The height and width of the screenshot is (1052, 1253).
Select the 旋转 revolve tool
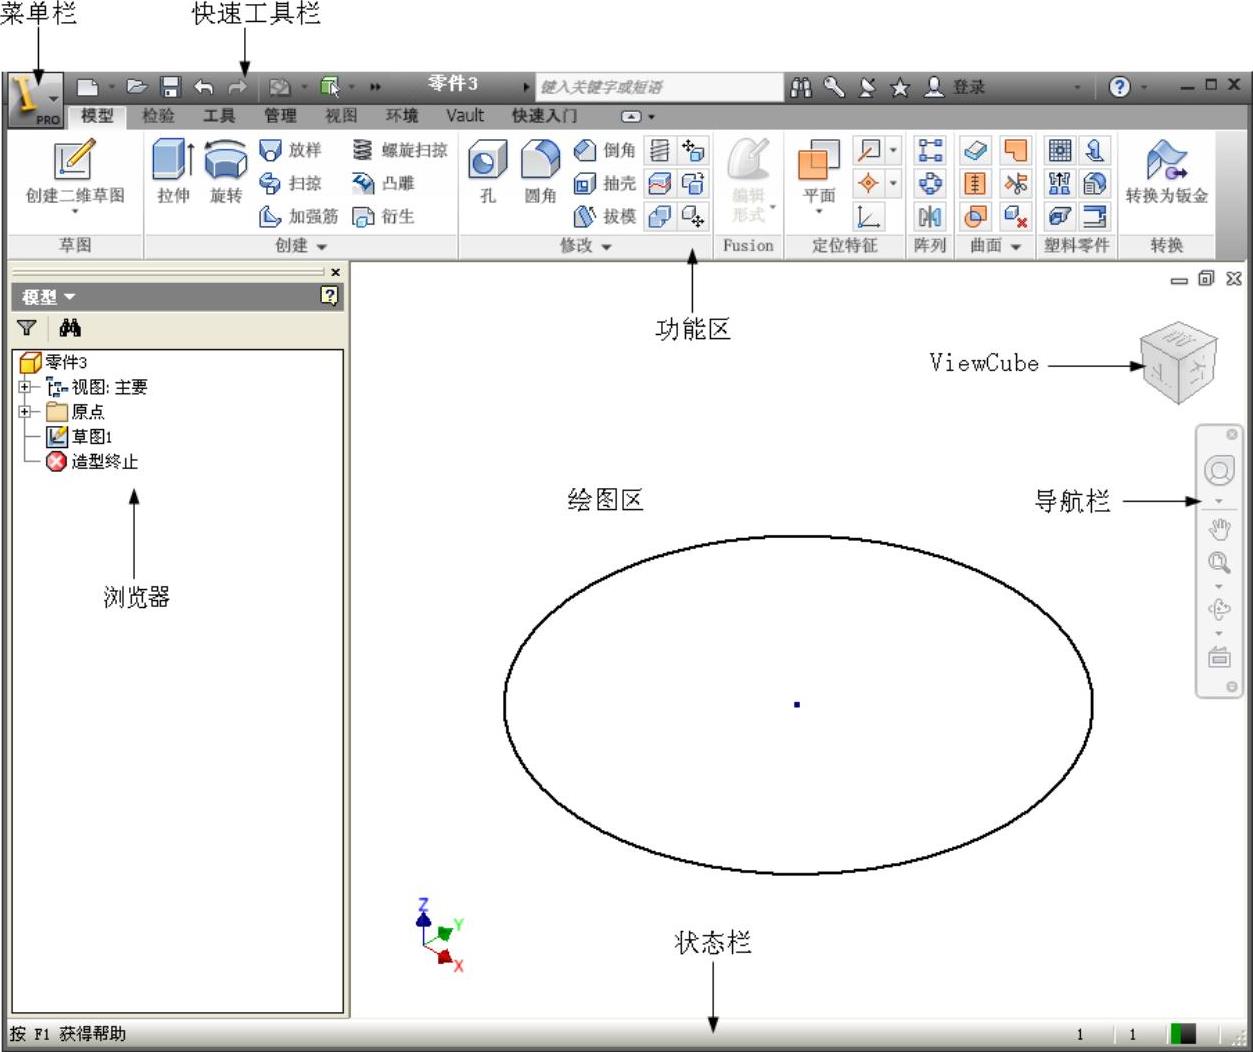point(226,172)
